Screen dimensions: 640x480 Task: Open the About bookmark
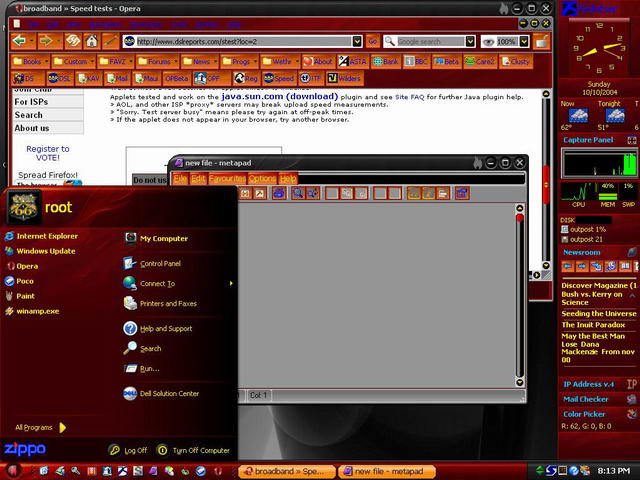318,61
